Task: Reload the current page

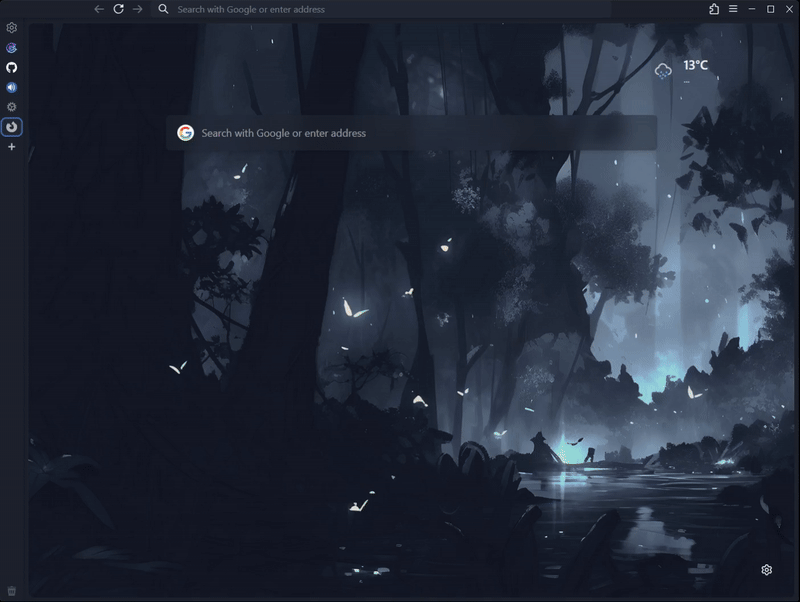Action: click(120, 9)
